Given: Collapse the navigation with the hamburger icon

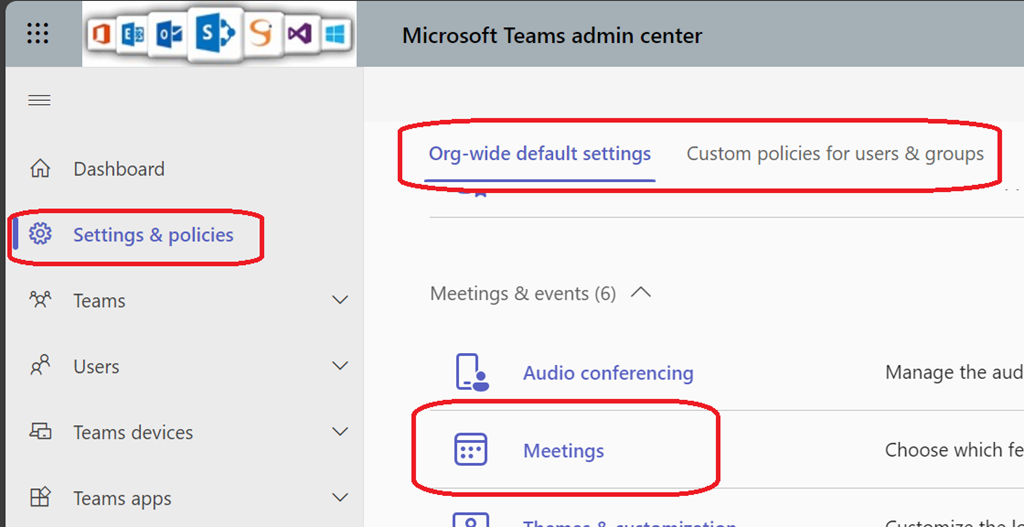Looking at the screenshot, I should click(x=39, y=100).
